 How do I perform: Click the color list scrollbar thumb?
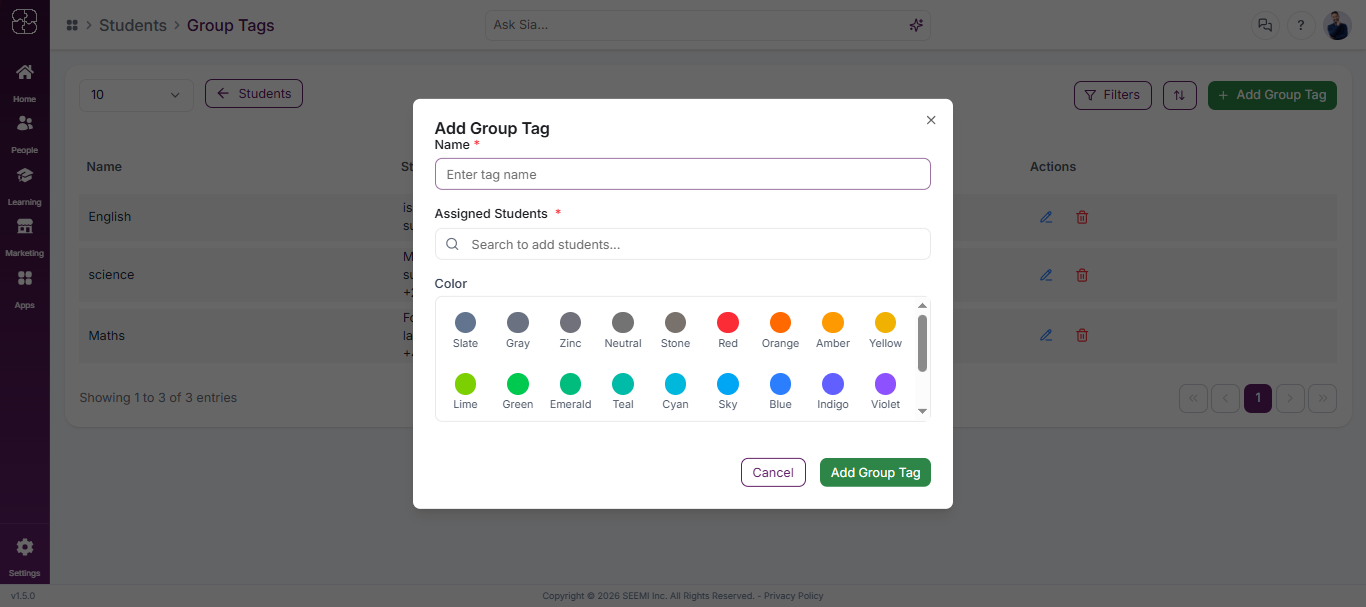(922, 343)
